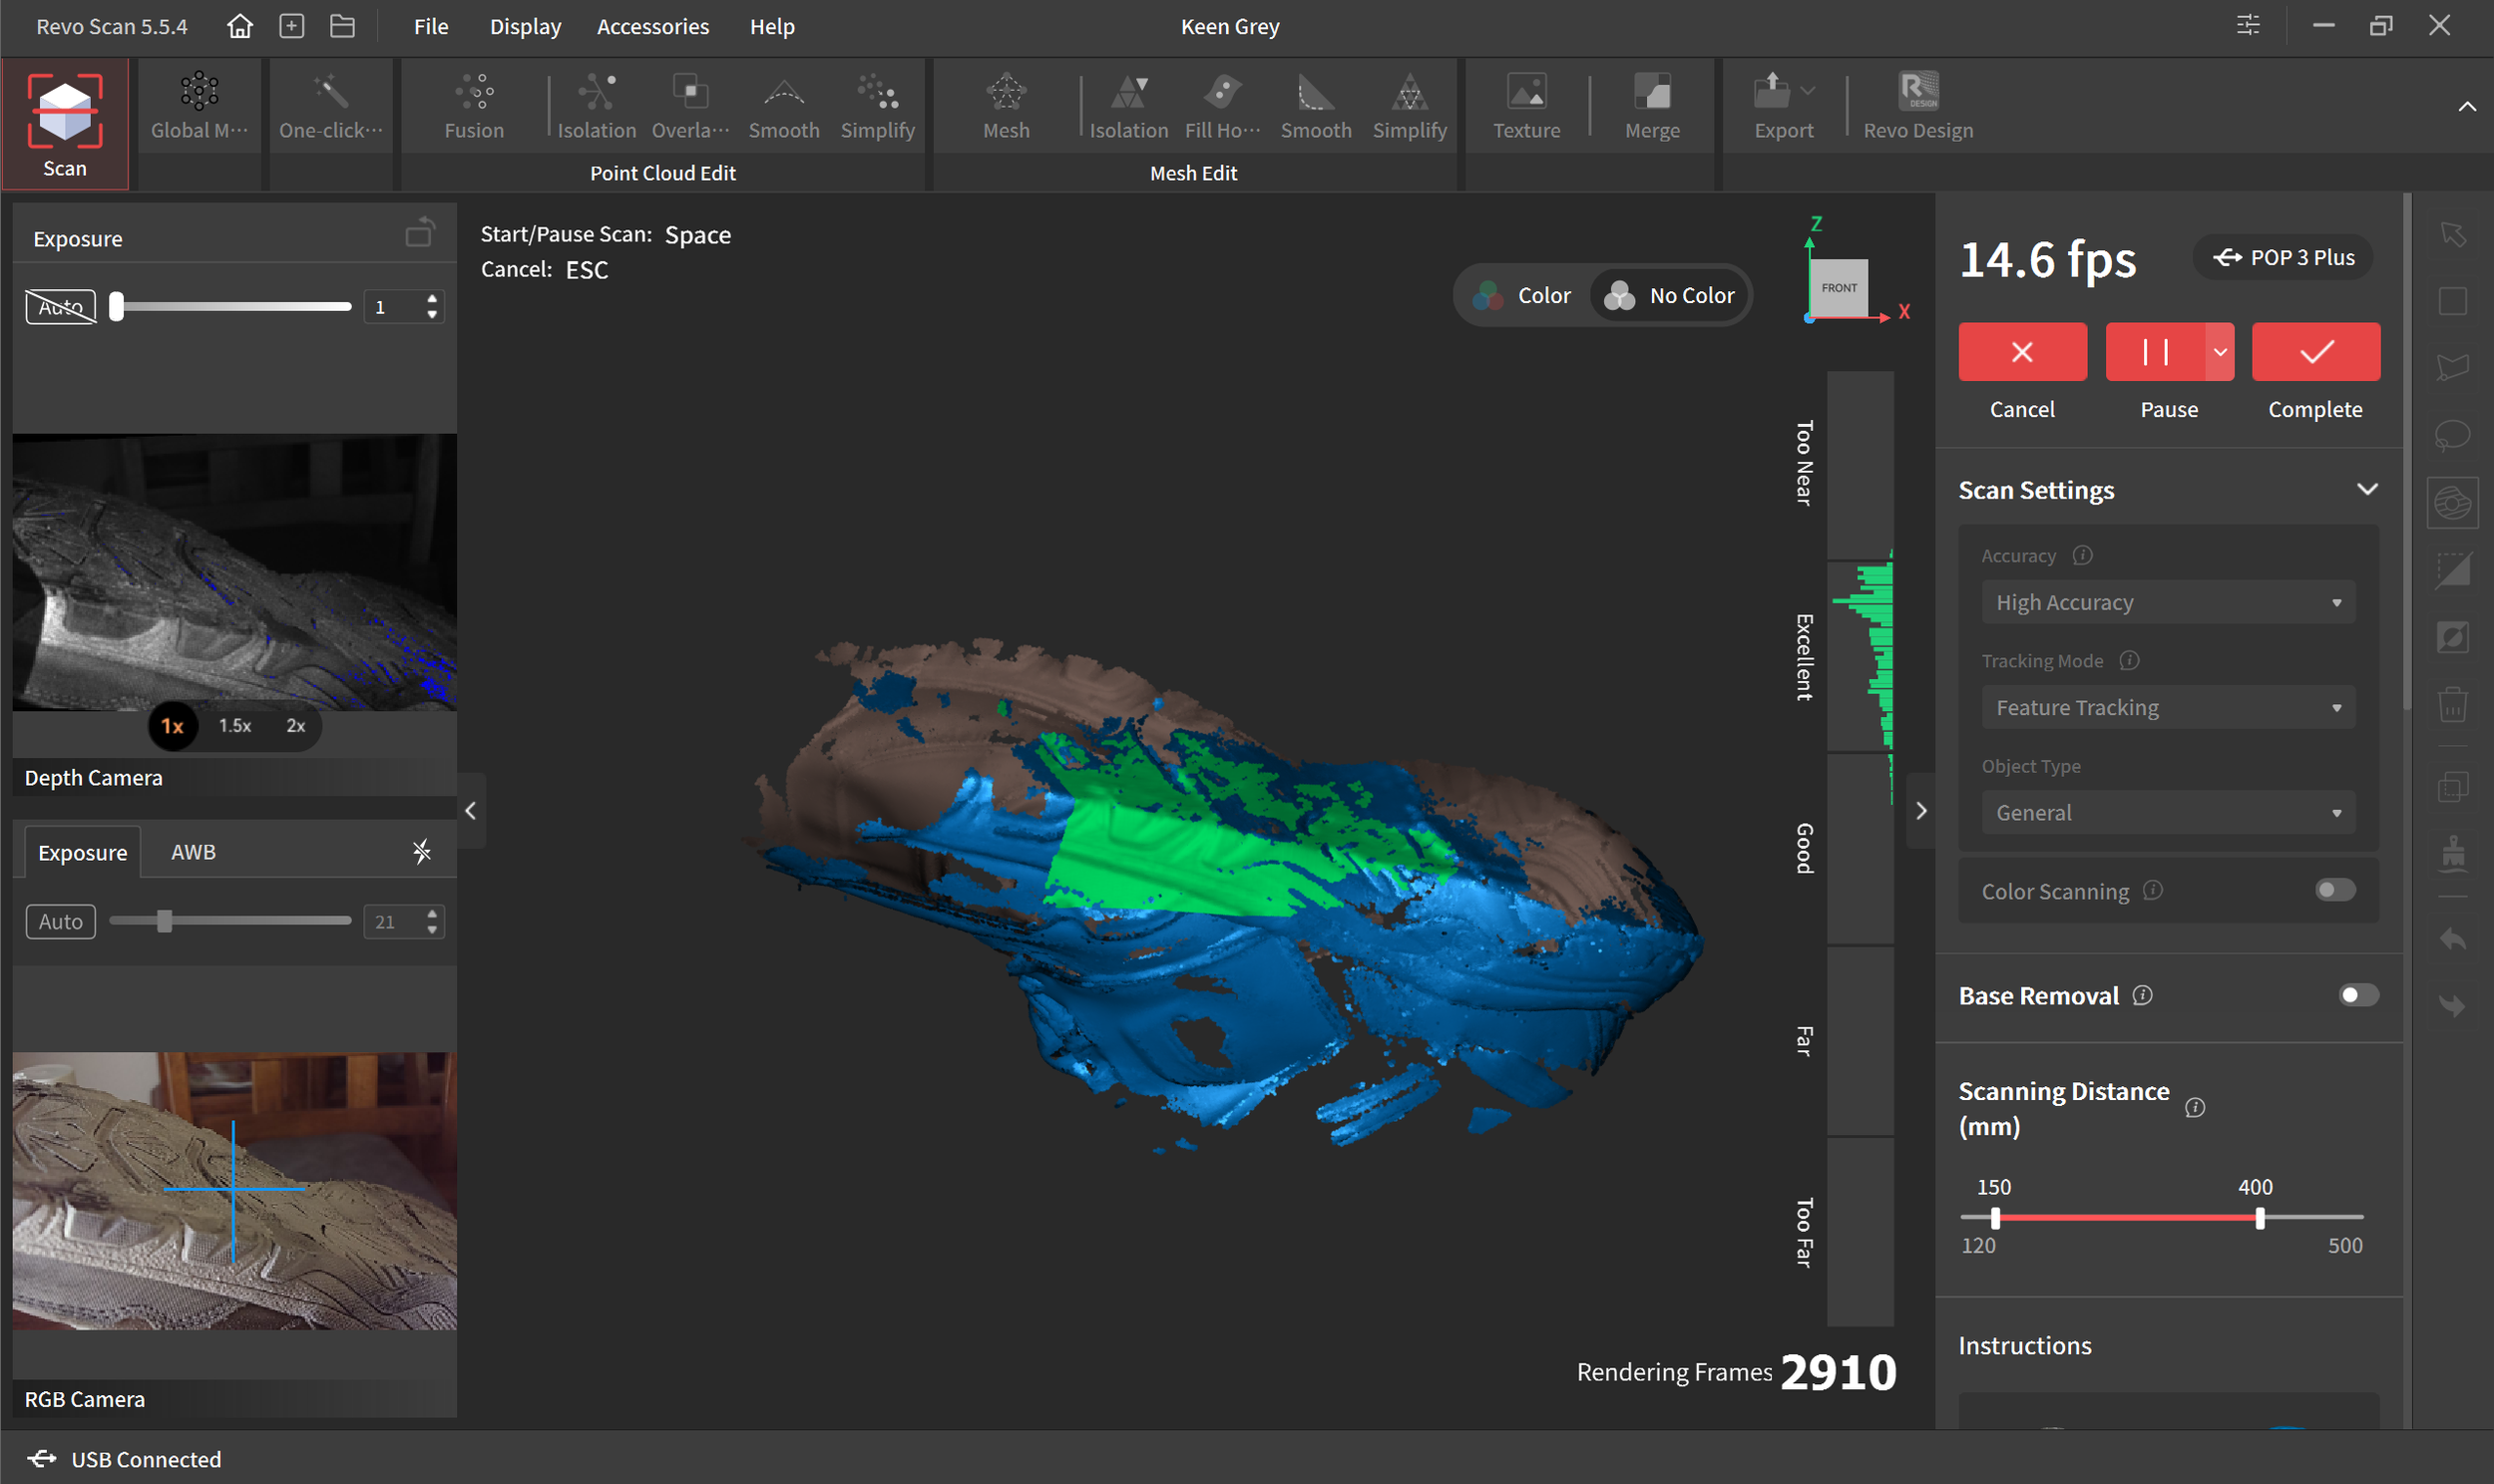Click the depth camera exposure slider handle
The width and height of the screenshot is (2494, 1484).
click(117, 307)
